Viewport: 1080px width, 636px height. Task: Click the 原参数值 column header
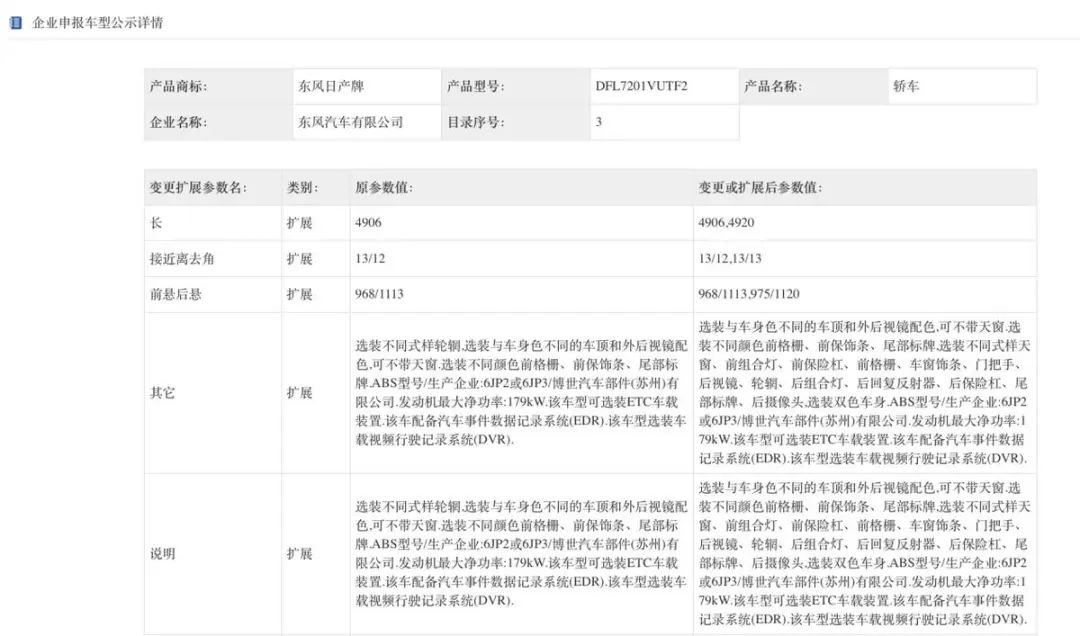coord(384,187)
